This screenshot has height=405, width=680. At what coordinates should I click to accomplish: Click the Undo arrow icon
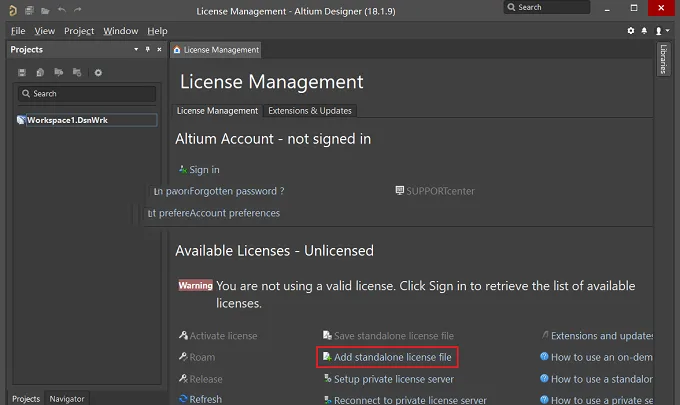click(x=62, y=10)
